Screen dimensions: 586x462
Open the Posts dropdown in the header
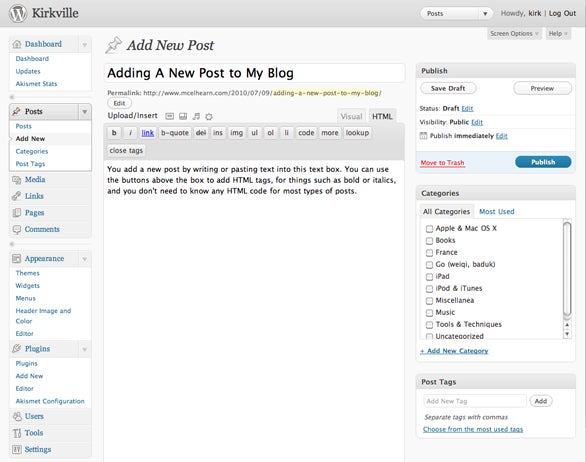[x=457, y=14]
